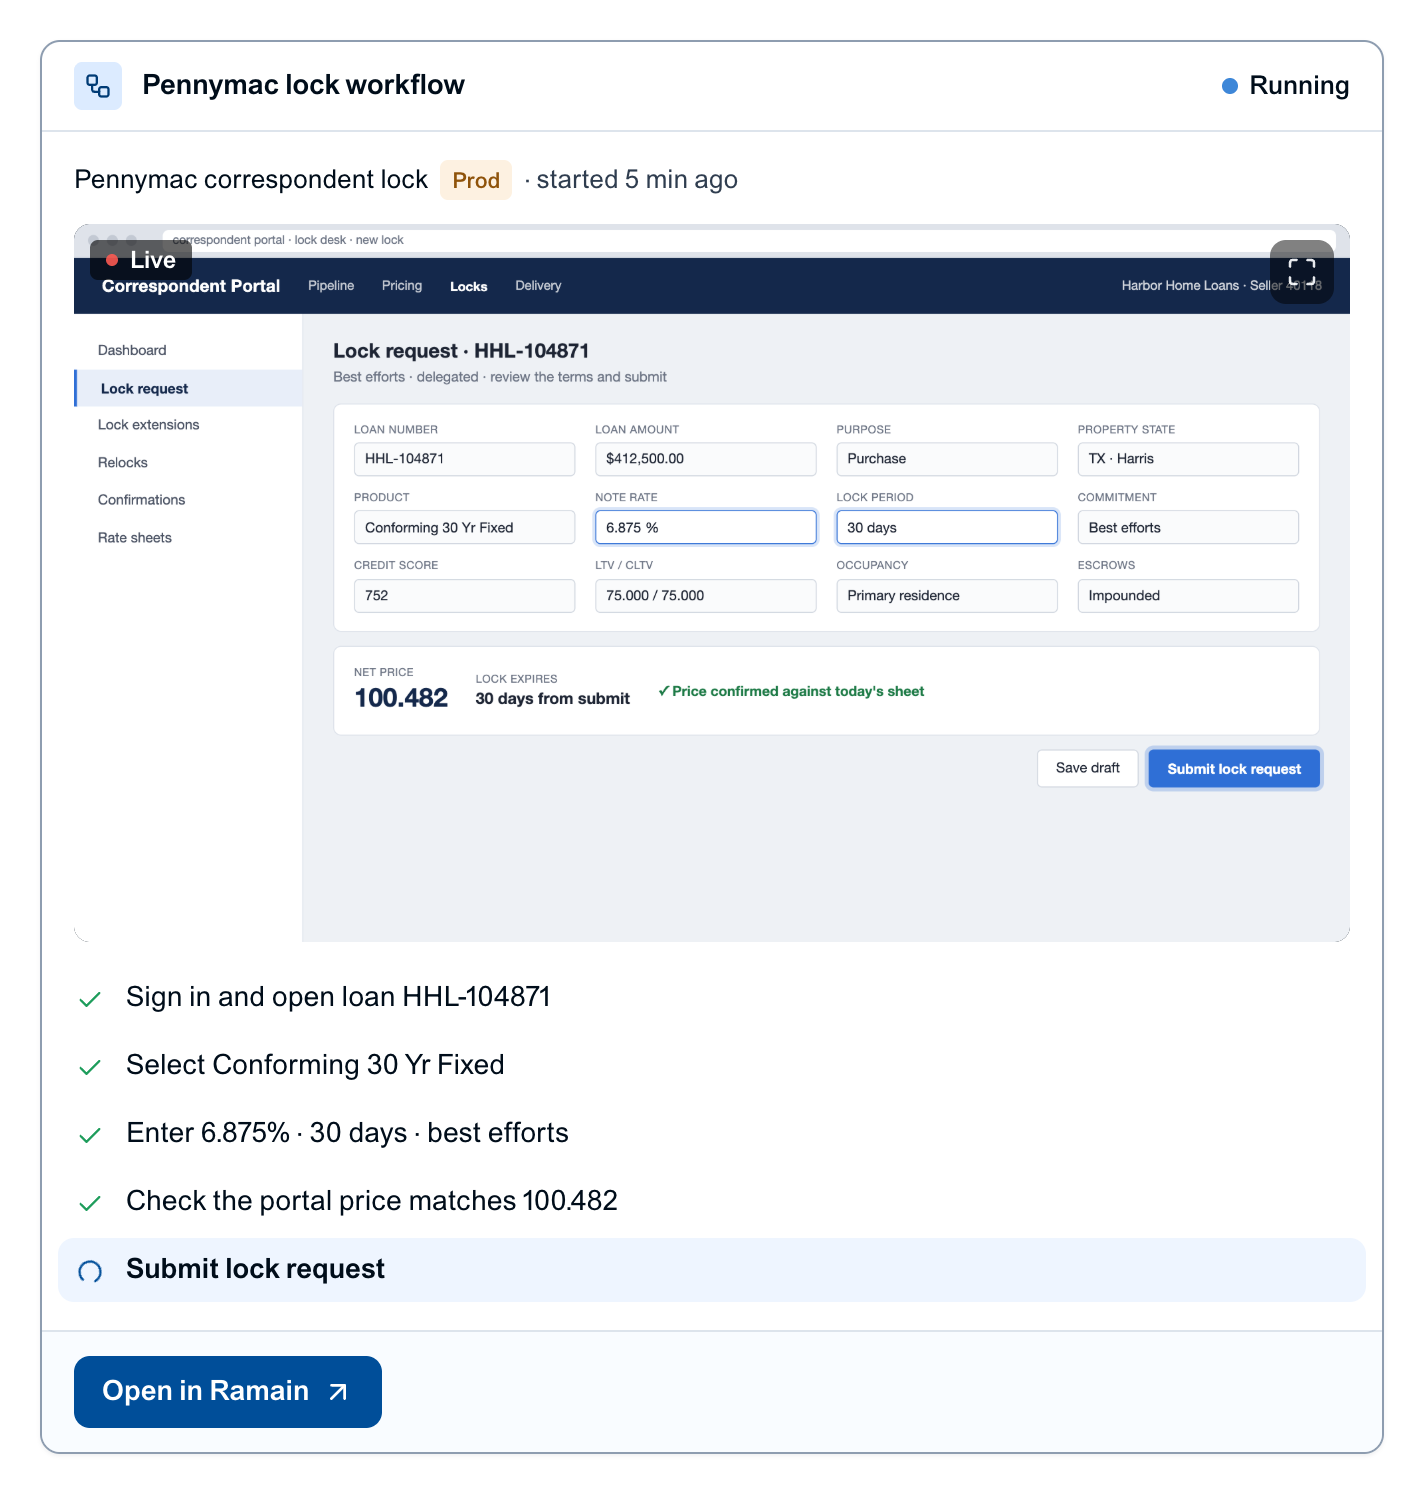Click the red Live indicator badge
Screen dimensions: 1424x1492
pyautogui.click(x=141, y=260)
